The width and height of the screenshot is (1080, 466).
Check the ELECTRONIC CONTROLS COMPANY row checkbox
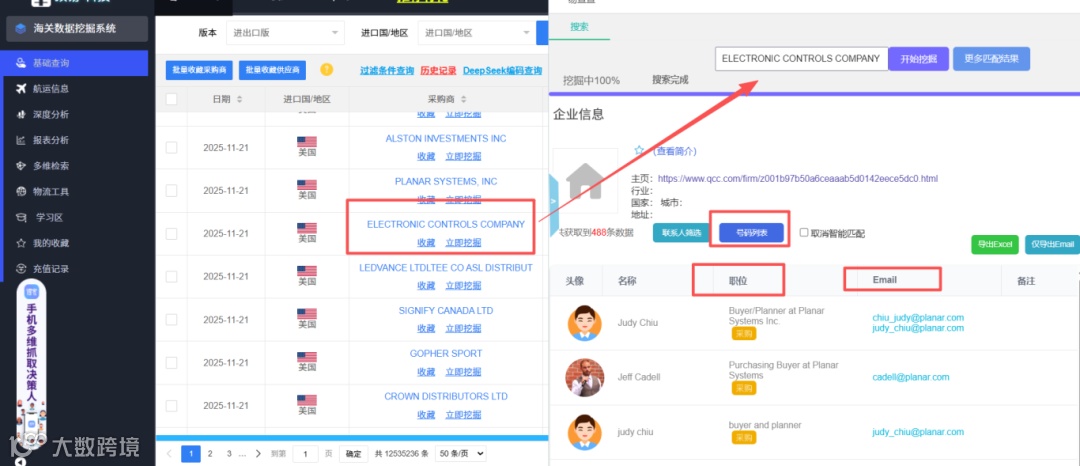[172, 234]
